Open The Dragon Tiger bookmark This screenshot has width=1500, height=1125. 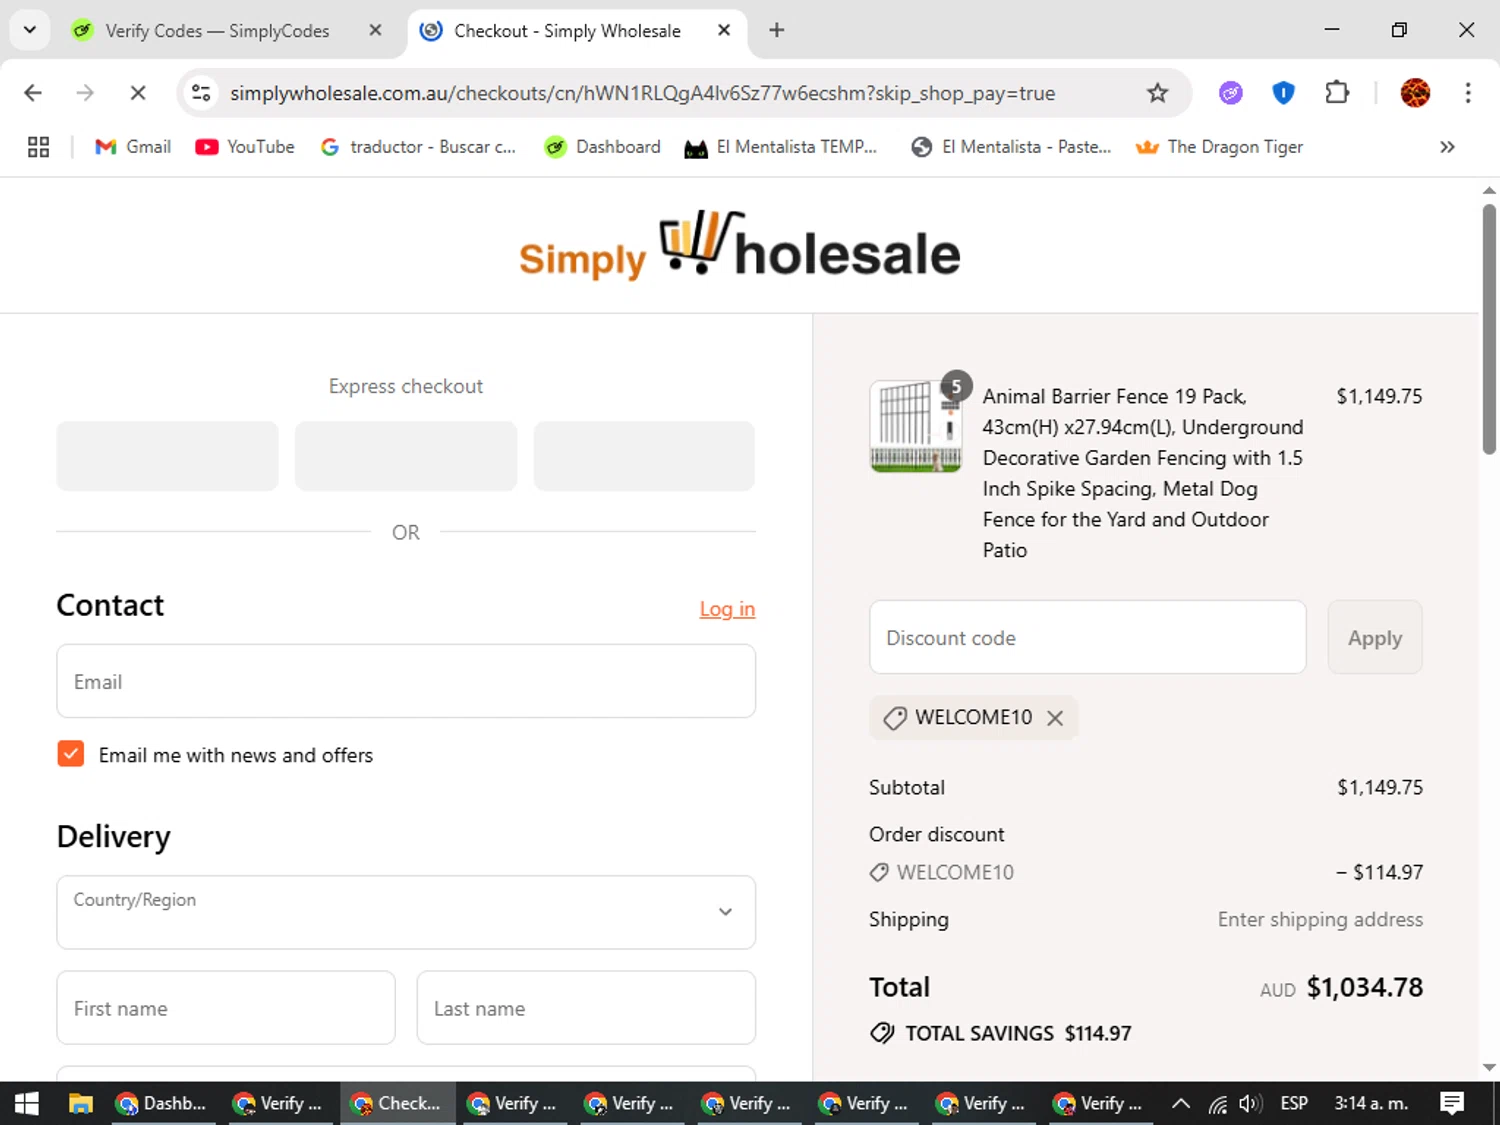click(x=1219, y=147)
